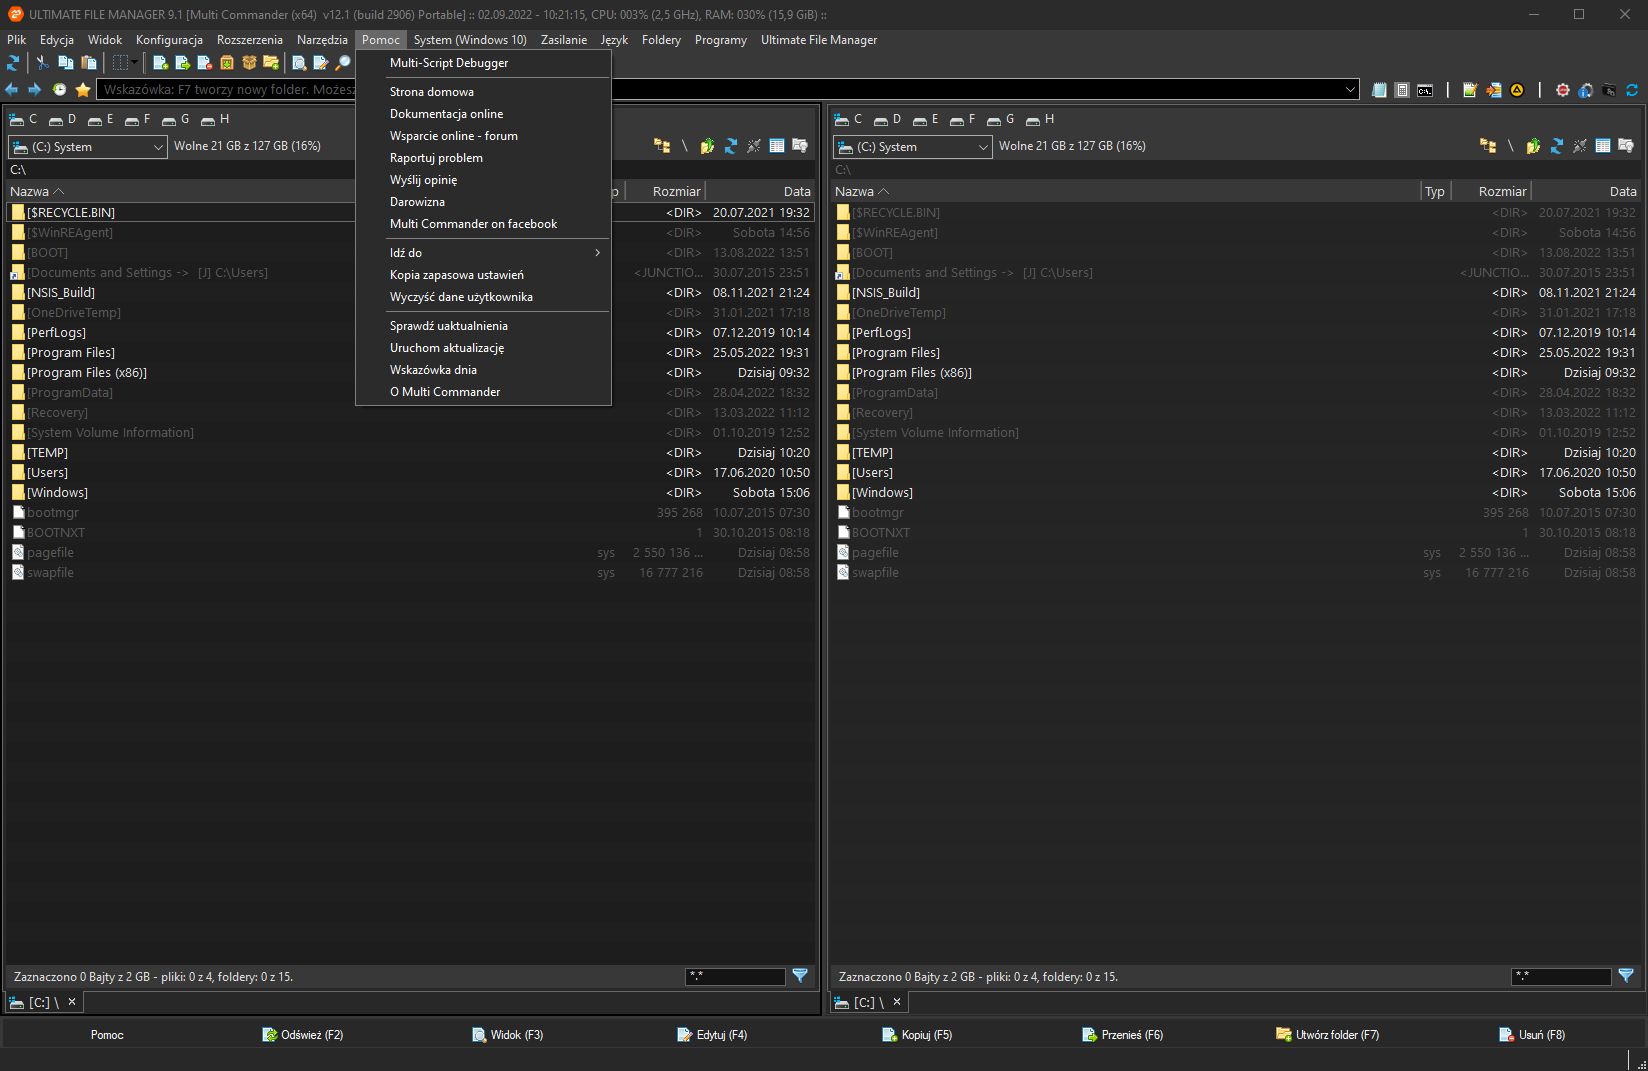Image resolution: width=1648 pixels, height=1071 pixels.
Task: Select [Users] folder in left panel
Action: tap(410, 473)
